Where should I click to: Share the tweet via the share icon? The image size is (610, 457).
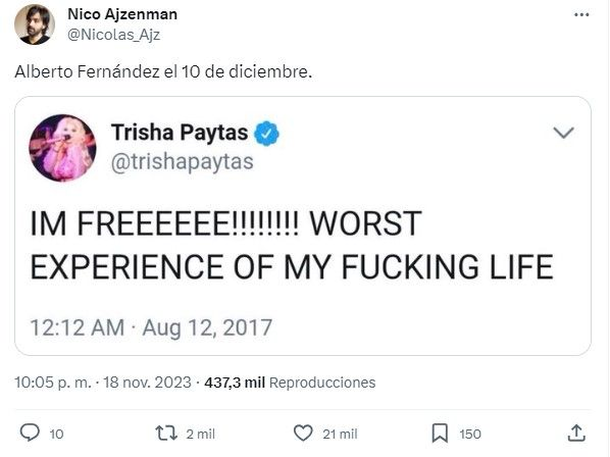tap(576, 433)
